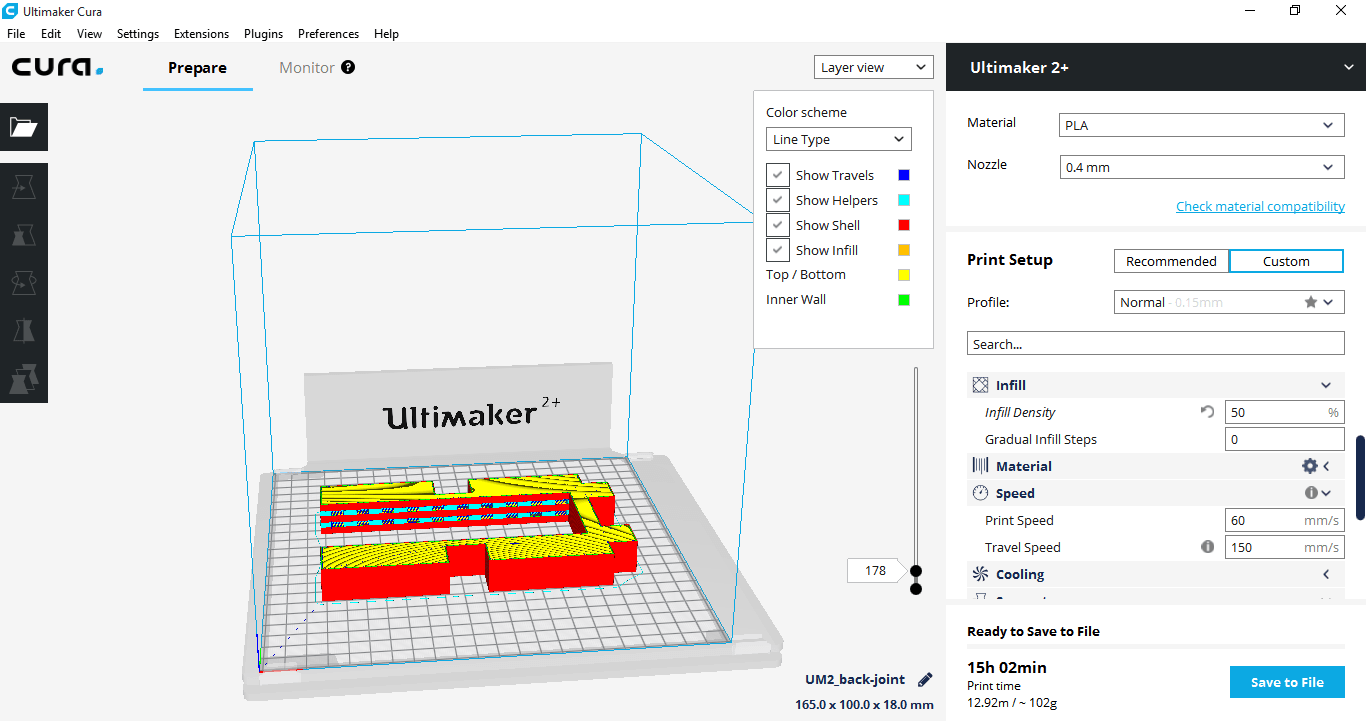Switch to the Prepare tab
This screenshot has width=1366, height=721.
(x=197, y=68)
